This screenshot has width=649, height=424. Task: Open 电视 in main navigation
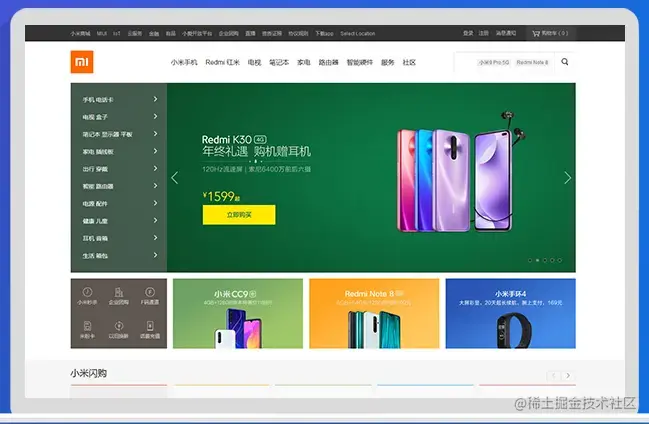(254, 62)
